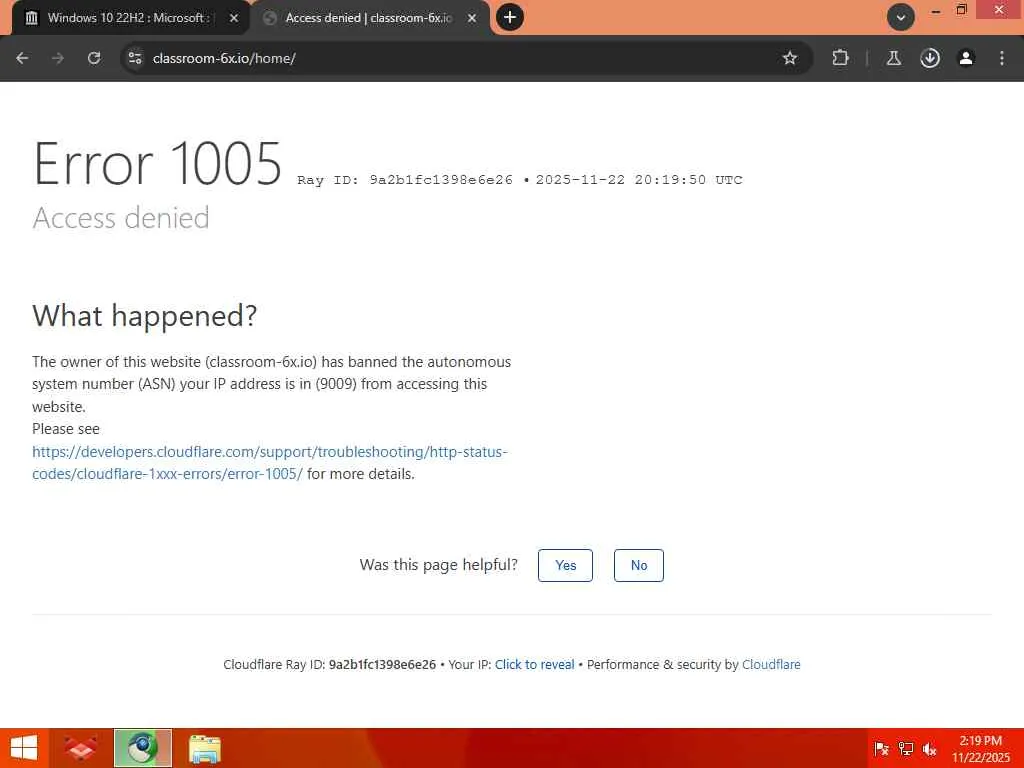Click the forward navigation arrow
Image resolution: width=1024 pixels, height=768 pixels.
[58, 58]
